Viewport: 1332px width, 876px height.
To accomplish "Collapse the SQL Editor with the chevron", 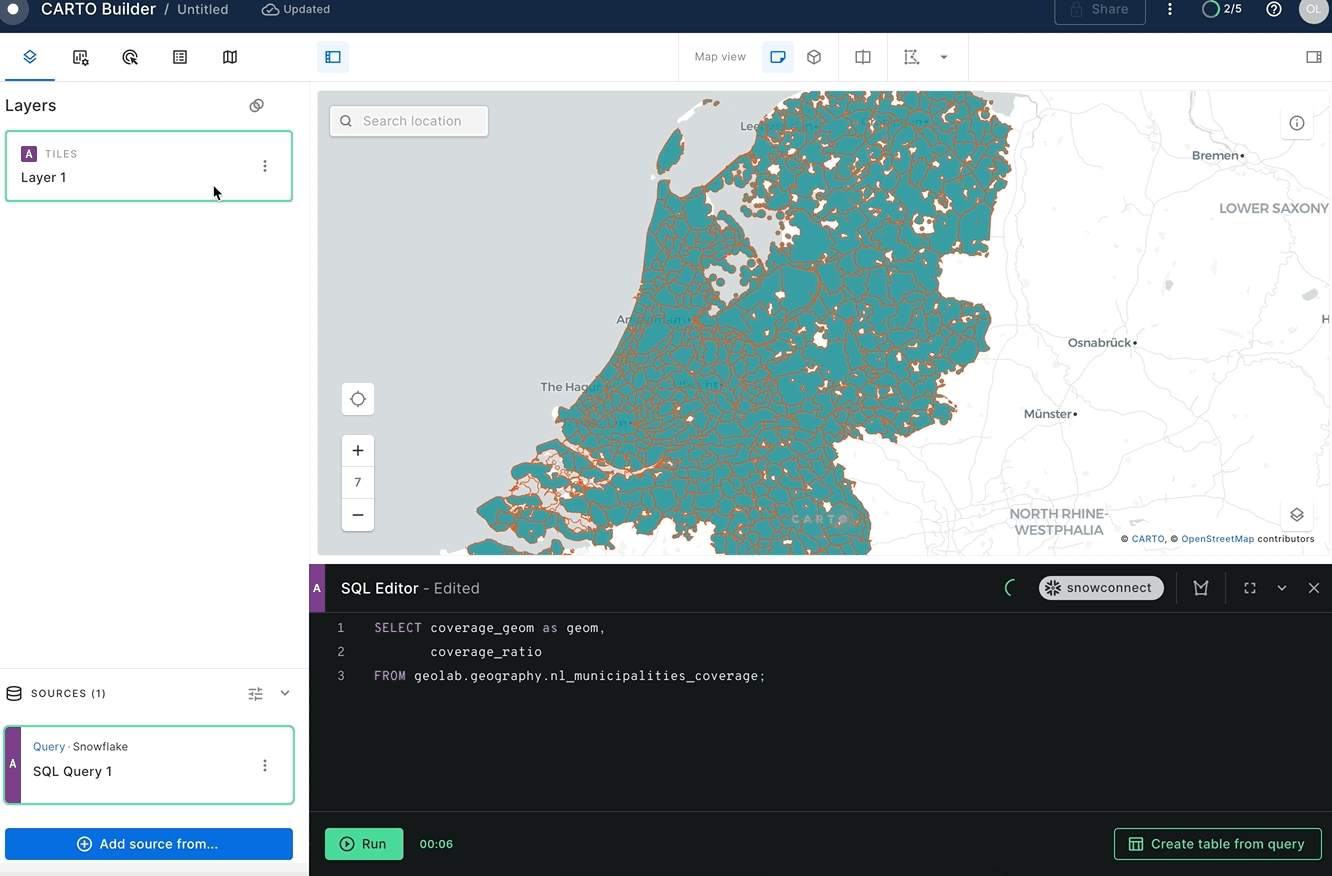I will pyautogui.click(x=1282, y=588).
